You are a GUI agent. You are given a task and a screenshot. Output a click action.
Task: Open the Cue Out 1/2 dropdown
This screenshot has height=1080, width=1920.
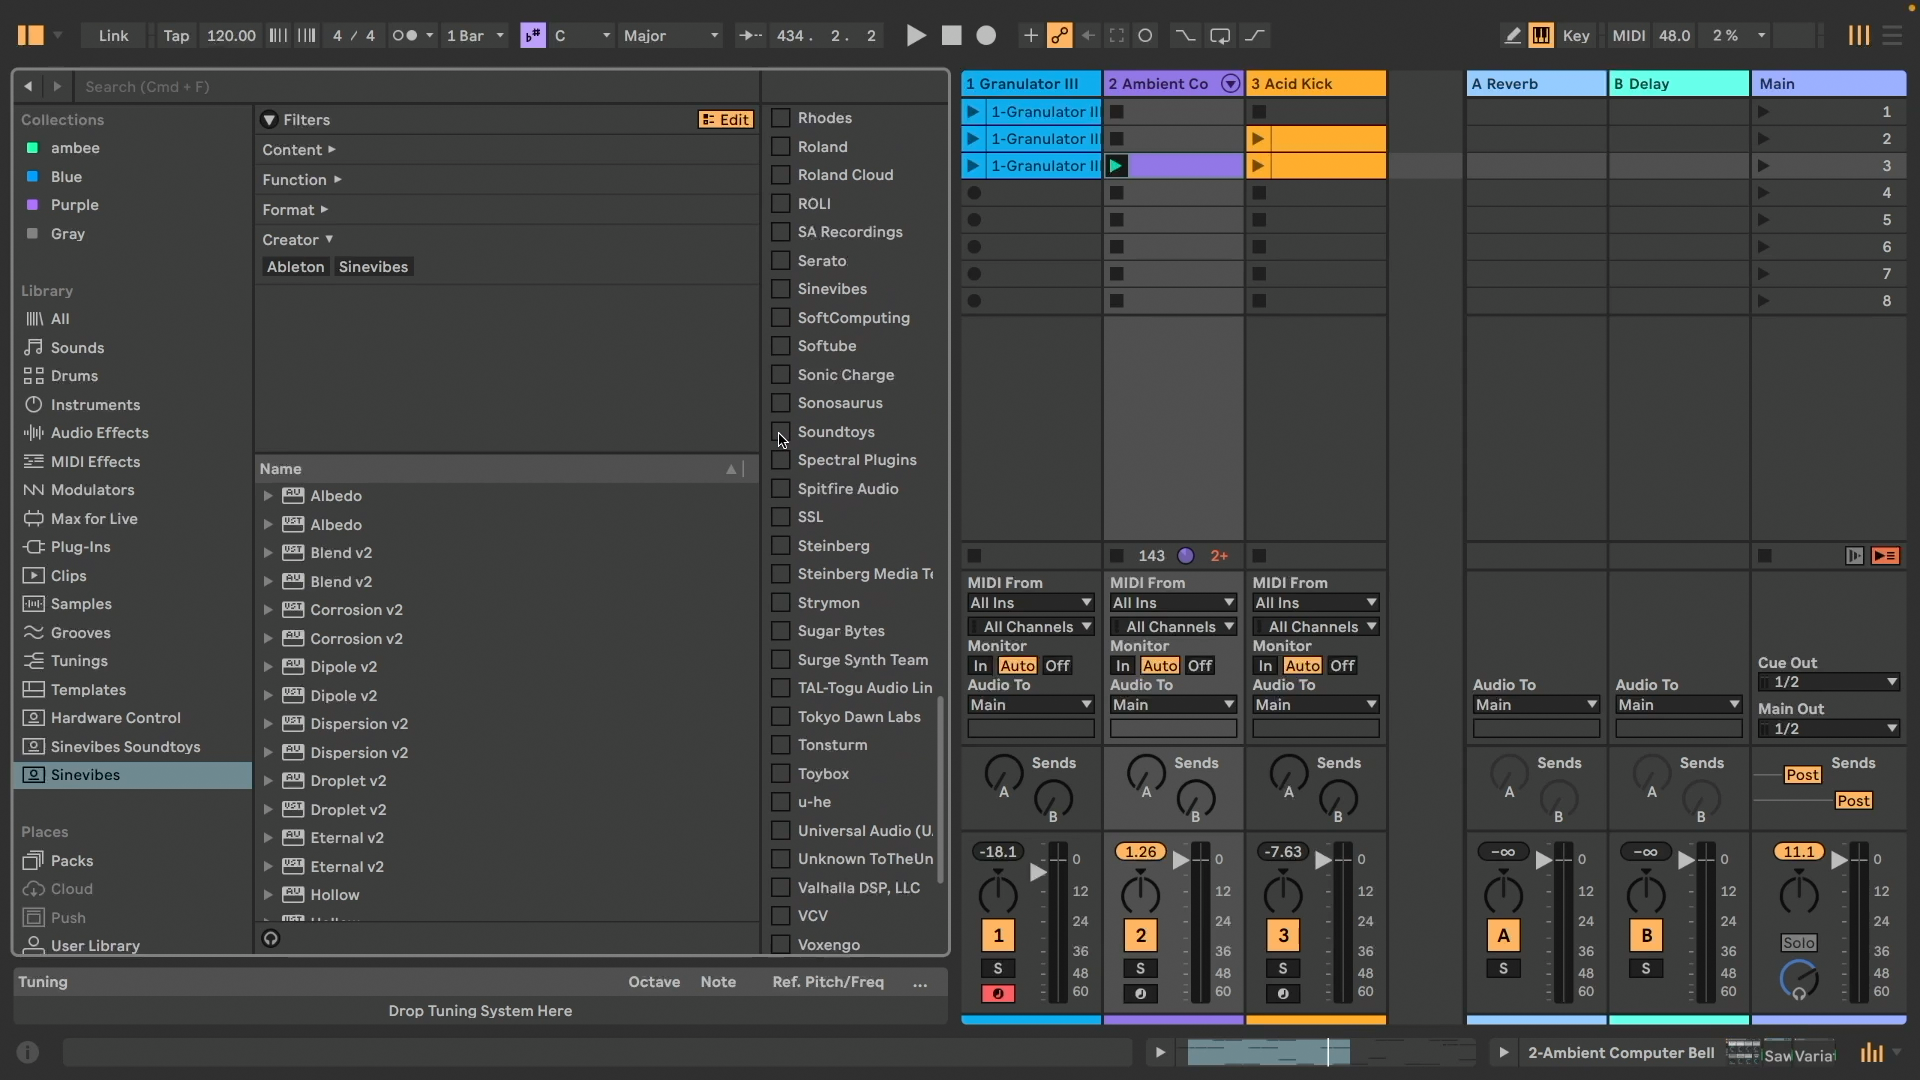(1828, 681)
